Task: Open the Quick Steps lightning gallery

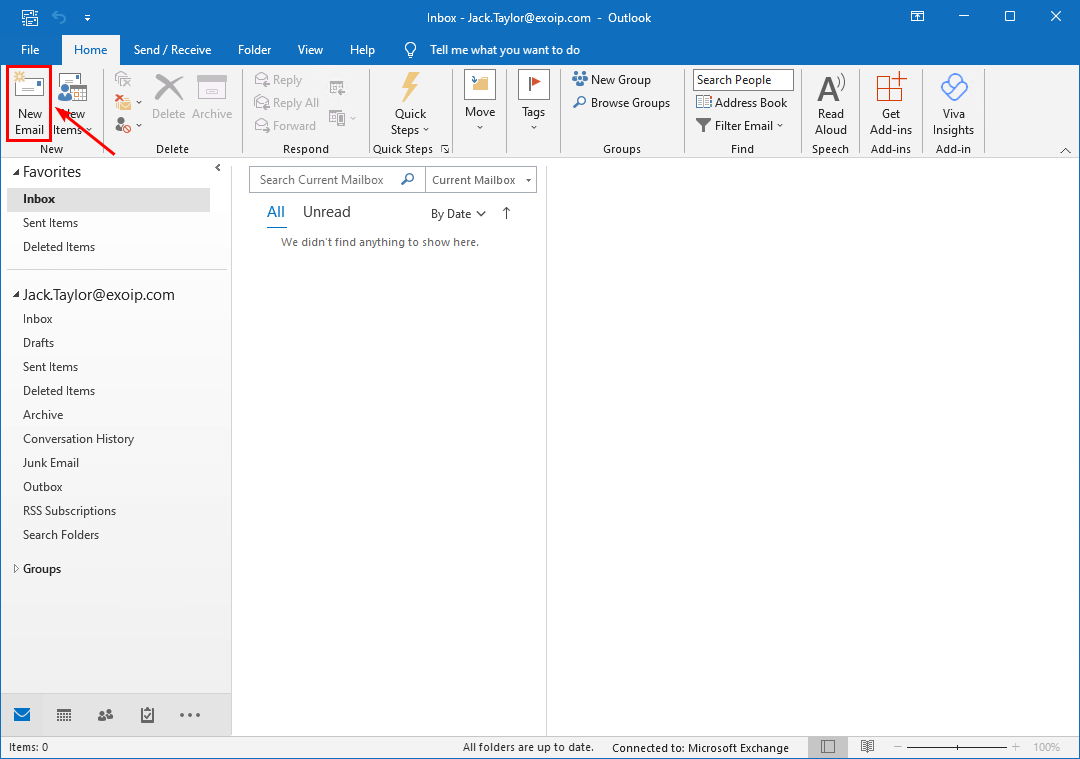Action: [x=410, y=104]
